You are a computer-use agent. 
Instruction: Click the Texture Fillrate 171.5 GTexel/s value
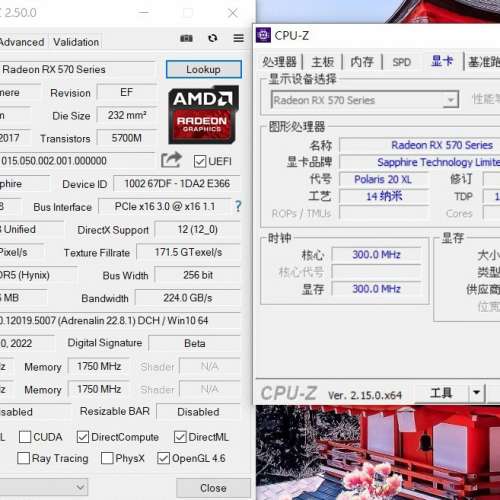(x=188, y=252)
